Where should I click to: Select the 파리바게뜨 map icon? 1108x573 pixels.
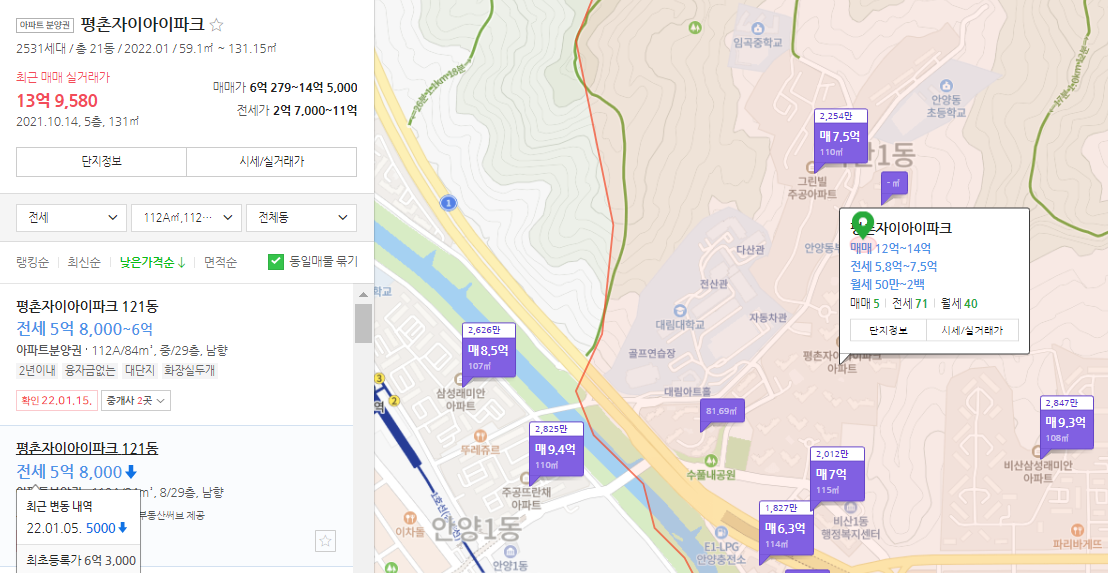coord(1076,528)
